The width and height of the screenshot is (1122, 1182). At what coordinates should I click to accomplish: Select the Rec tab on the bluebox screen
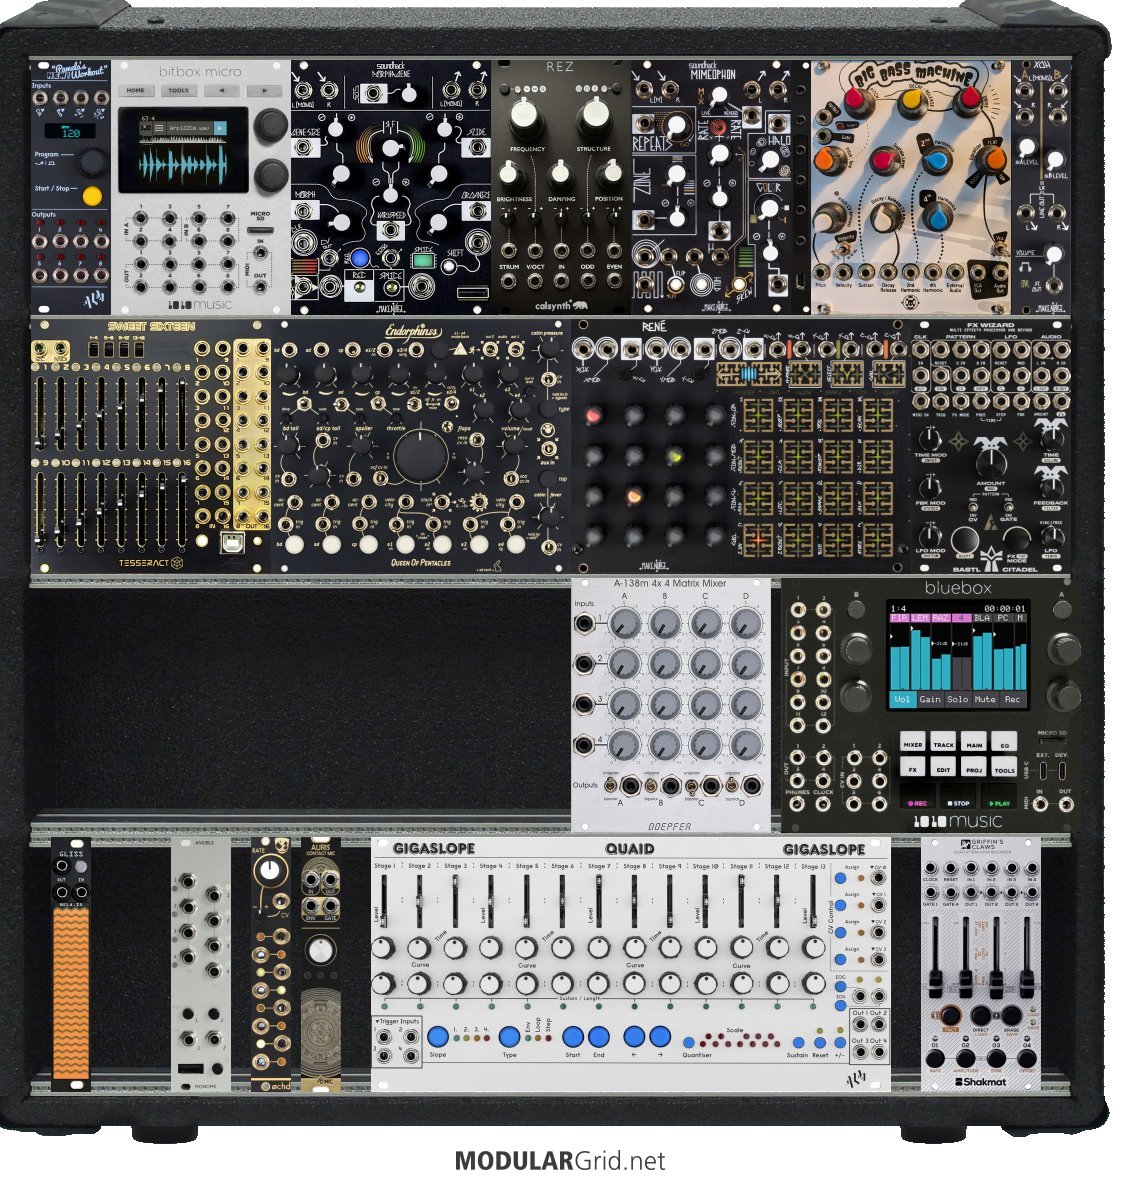coord(1013,699)
